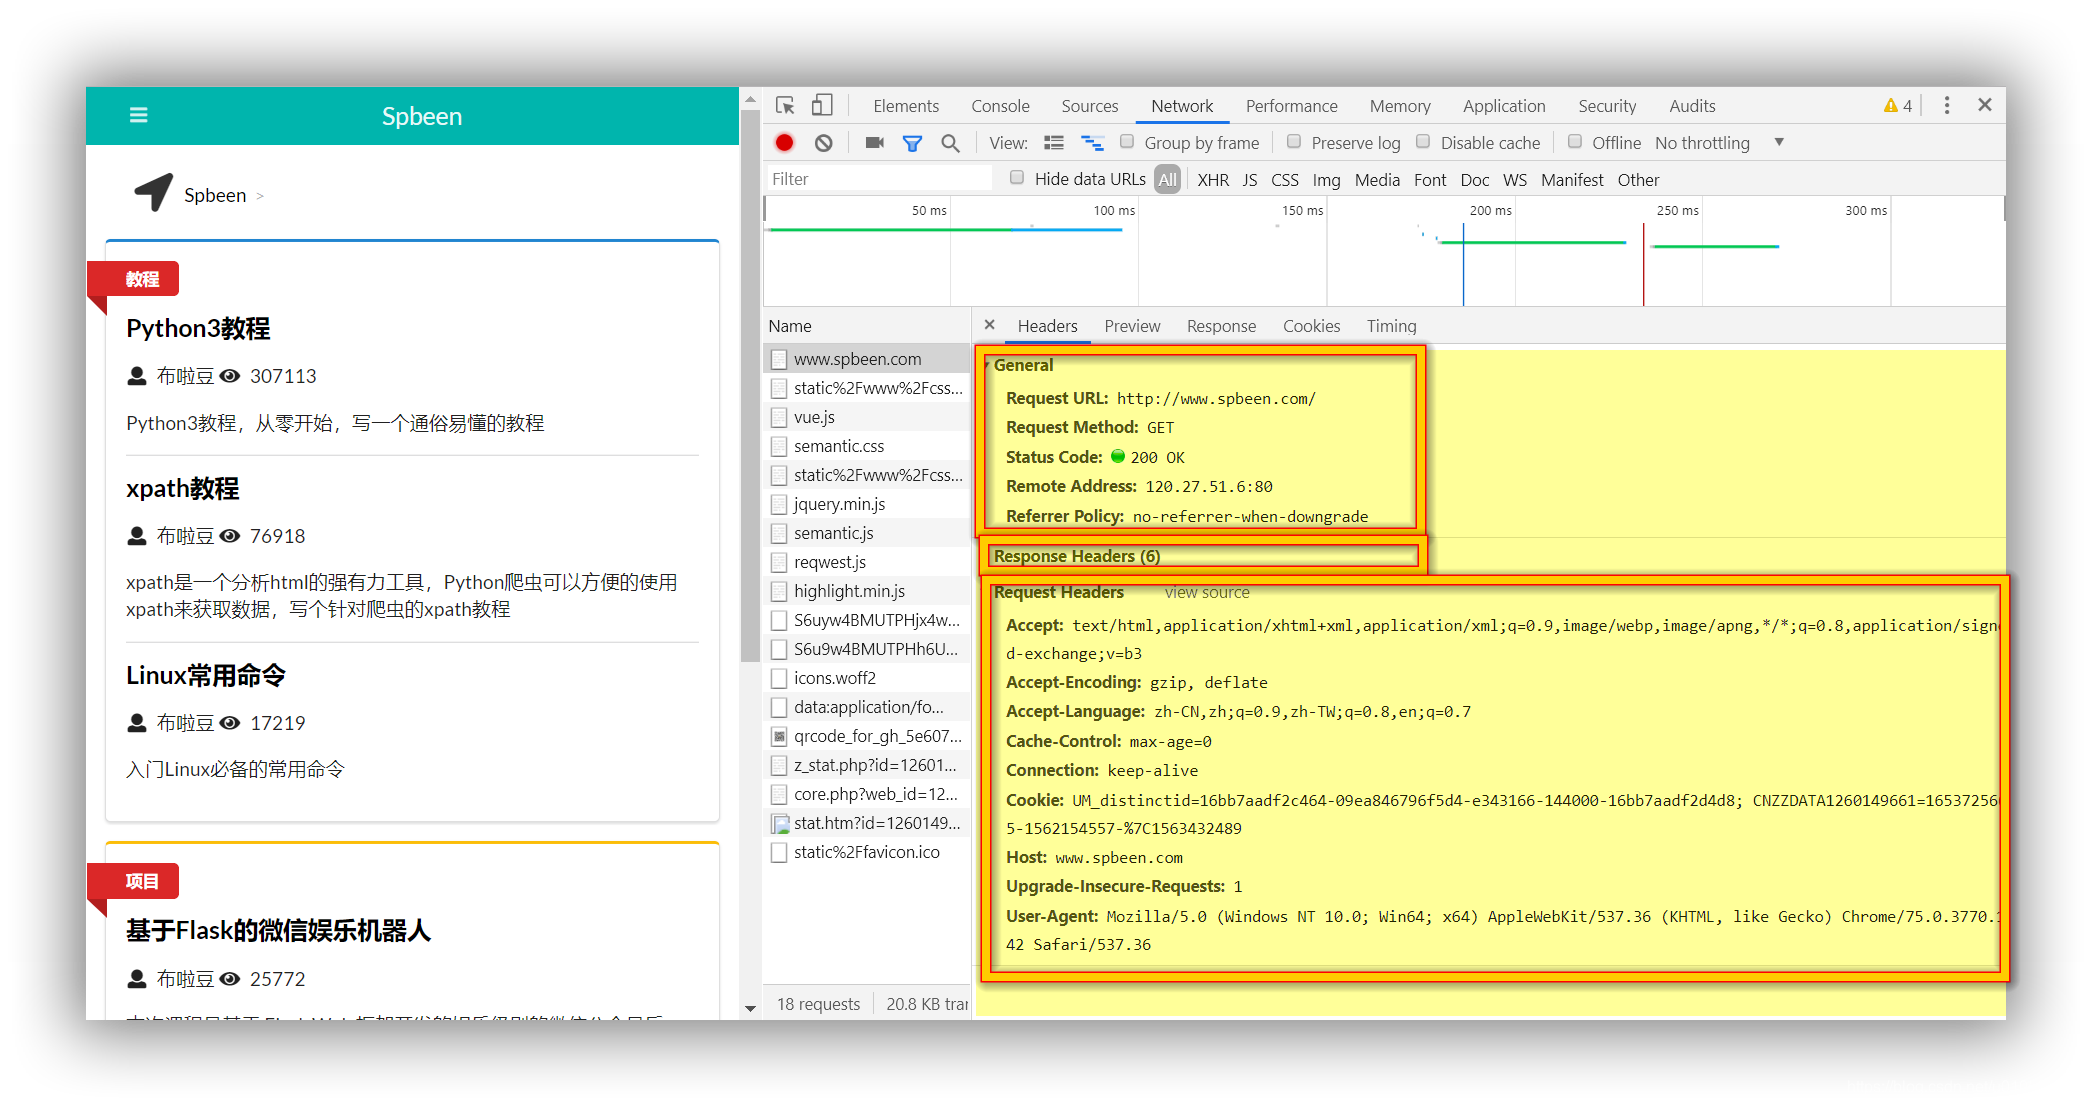Collapse the Request Headers section
The image size is (2092, 1106).
pos(1058,592)
